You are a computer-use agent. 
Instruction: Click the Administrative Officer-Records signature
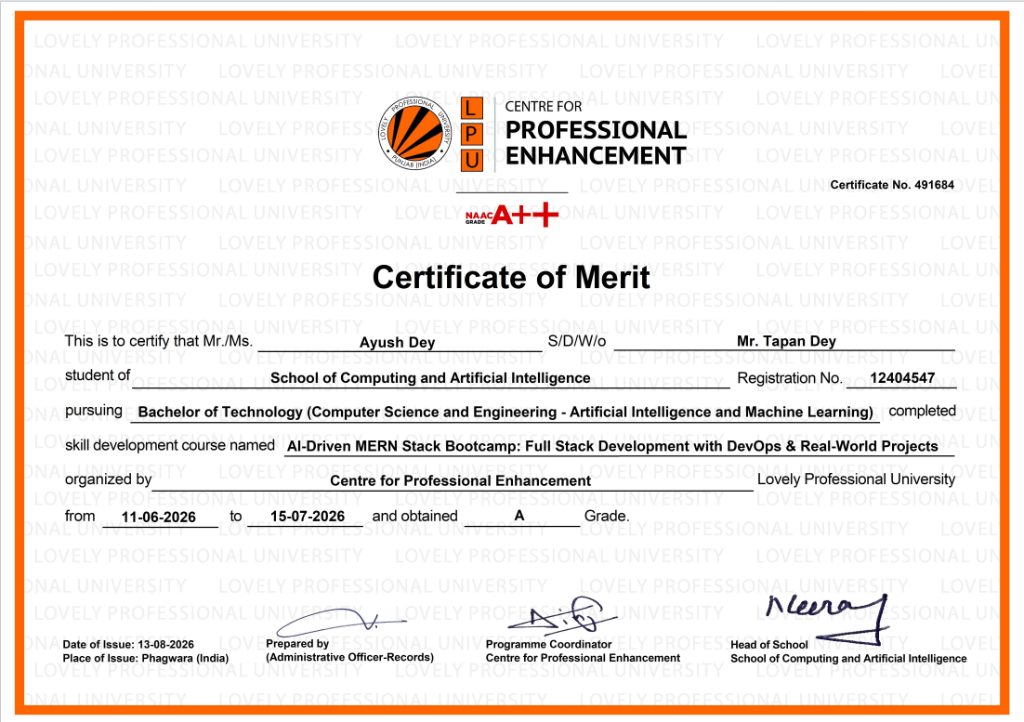point(341,621)
